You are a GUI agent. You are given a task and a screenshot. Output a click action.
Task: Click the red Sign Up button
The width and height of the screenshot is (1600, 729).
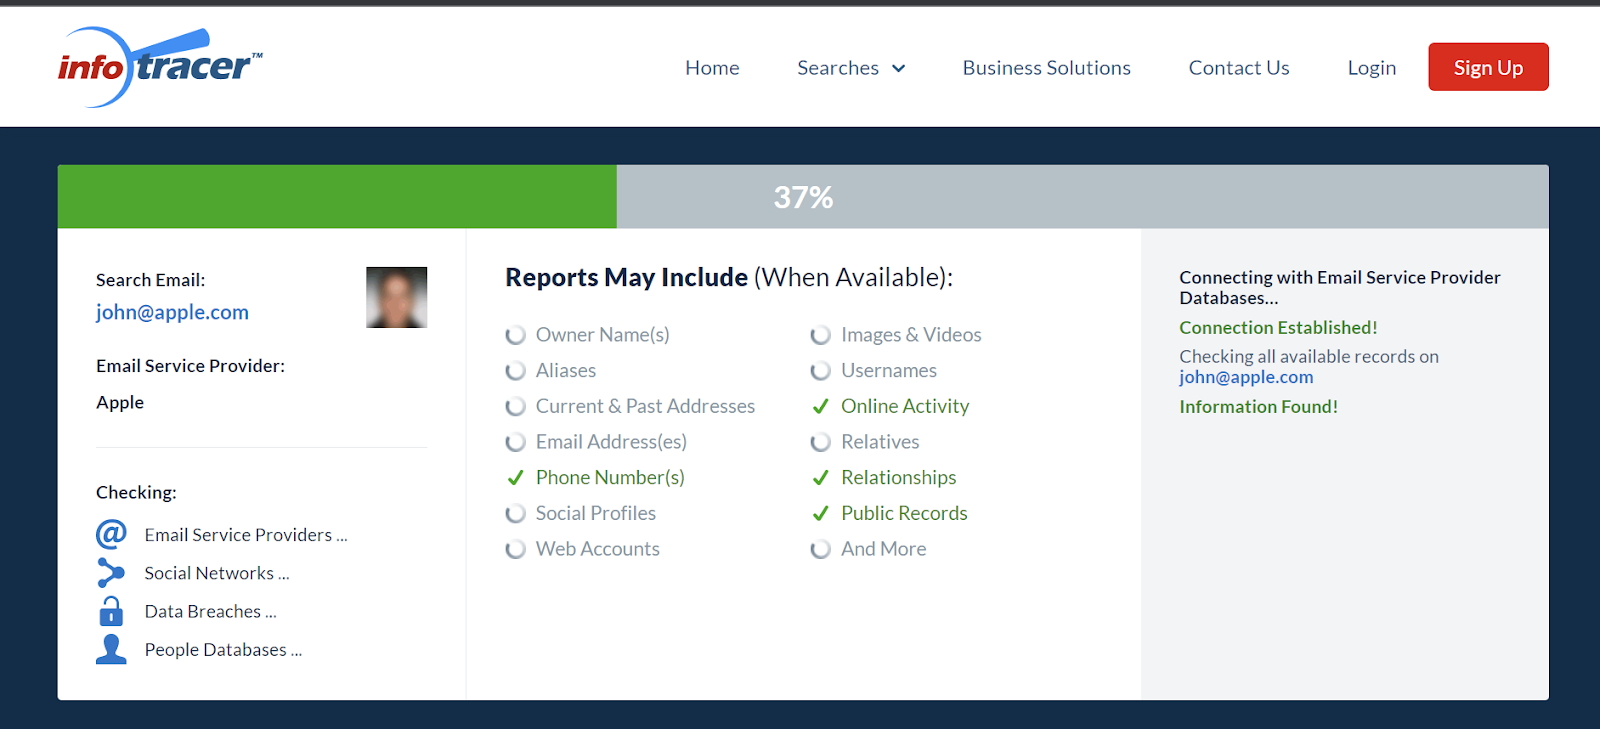pyautogui.click(x=1488, y=67)
